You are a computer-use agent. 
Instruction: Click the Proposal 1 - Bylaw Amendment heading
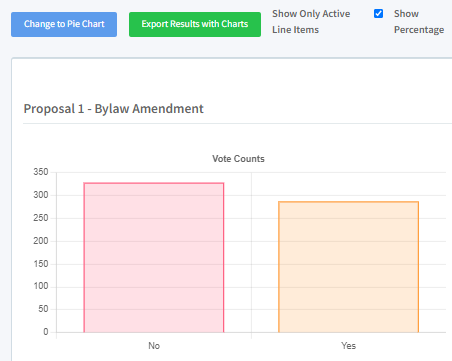pos(113,109)
